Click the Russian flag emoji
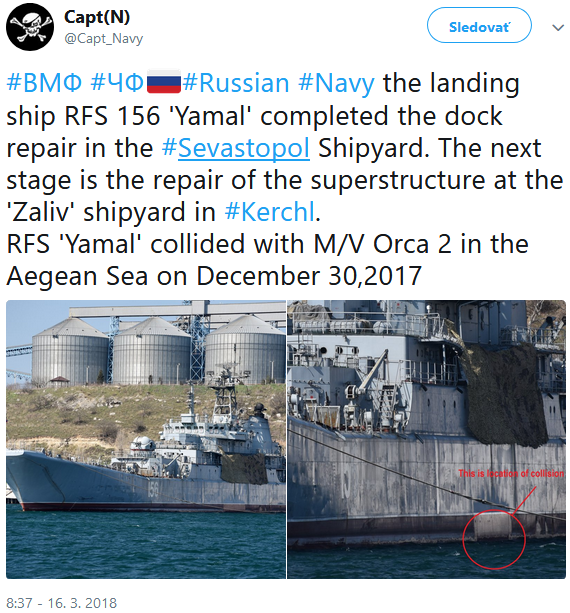570x613 pixels. click(163, 82)
